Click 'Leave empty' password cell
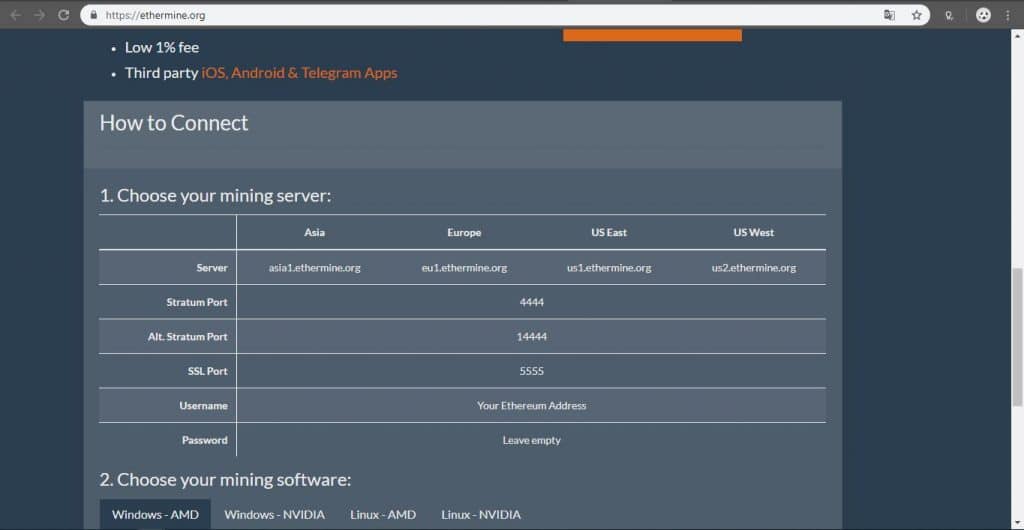The width and height of the screenshot is (1024, 530). click(x=532, y=440)
